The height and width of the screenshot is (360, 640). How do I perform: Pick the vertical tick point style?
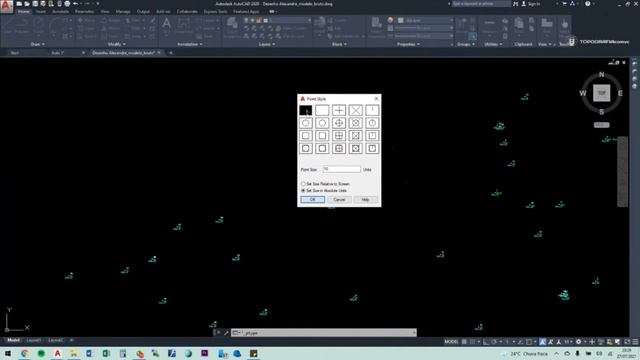pyautogui.click(x=372, y=110)
